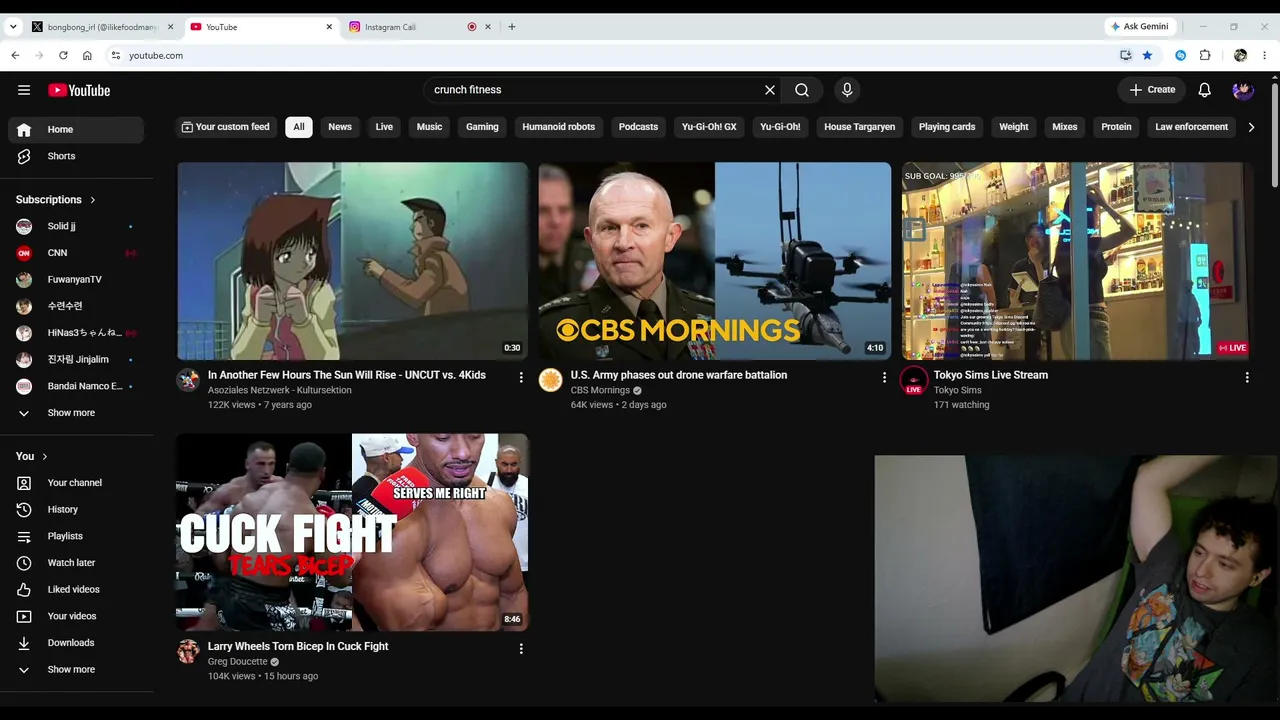Open options for Larry Wheels video

(521, 649)
